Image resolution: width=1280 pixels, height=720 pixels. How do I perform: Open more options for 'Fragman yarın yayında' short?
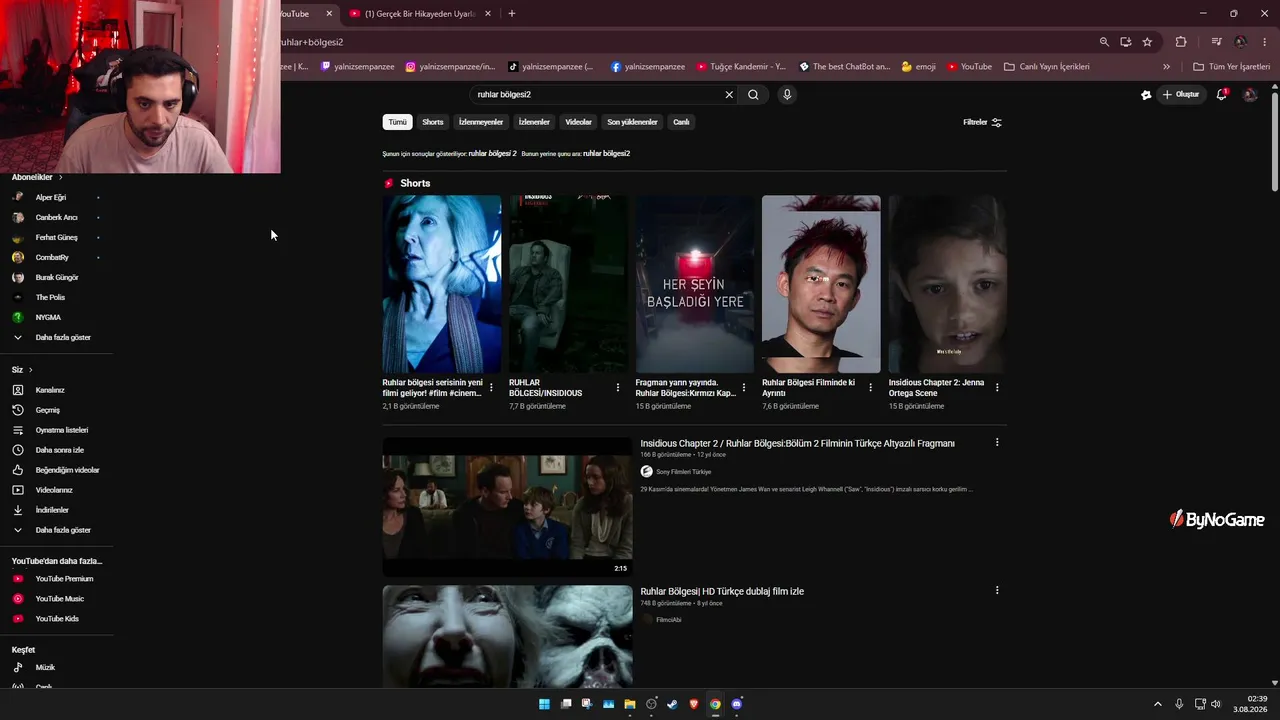point(744,387)
